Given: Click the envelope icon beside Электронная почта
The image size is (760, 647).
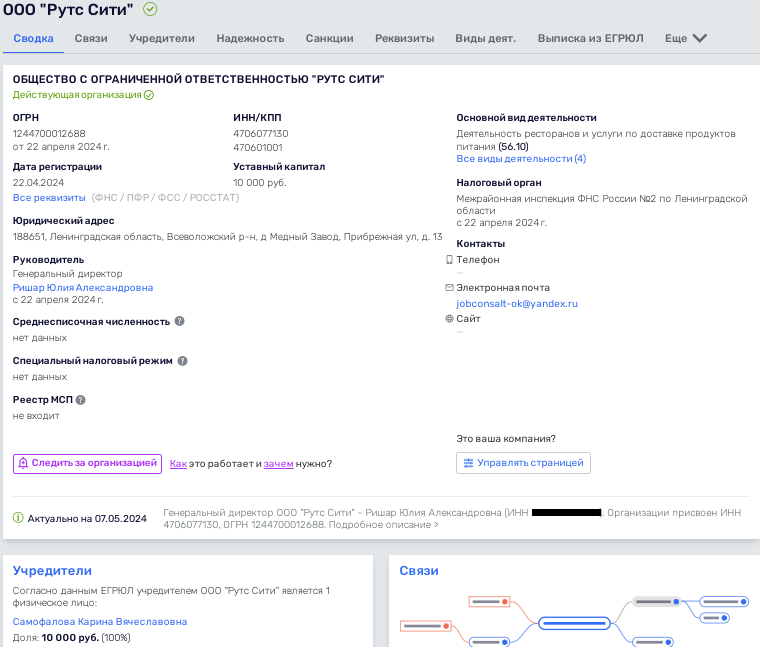Looking at the screenshot, I should 449,288.
